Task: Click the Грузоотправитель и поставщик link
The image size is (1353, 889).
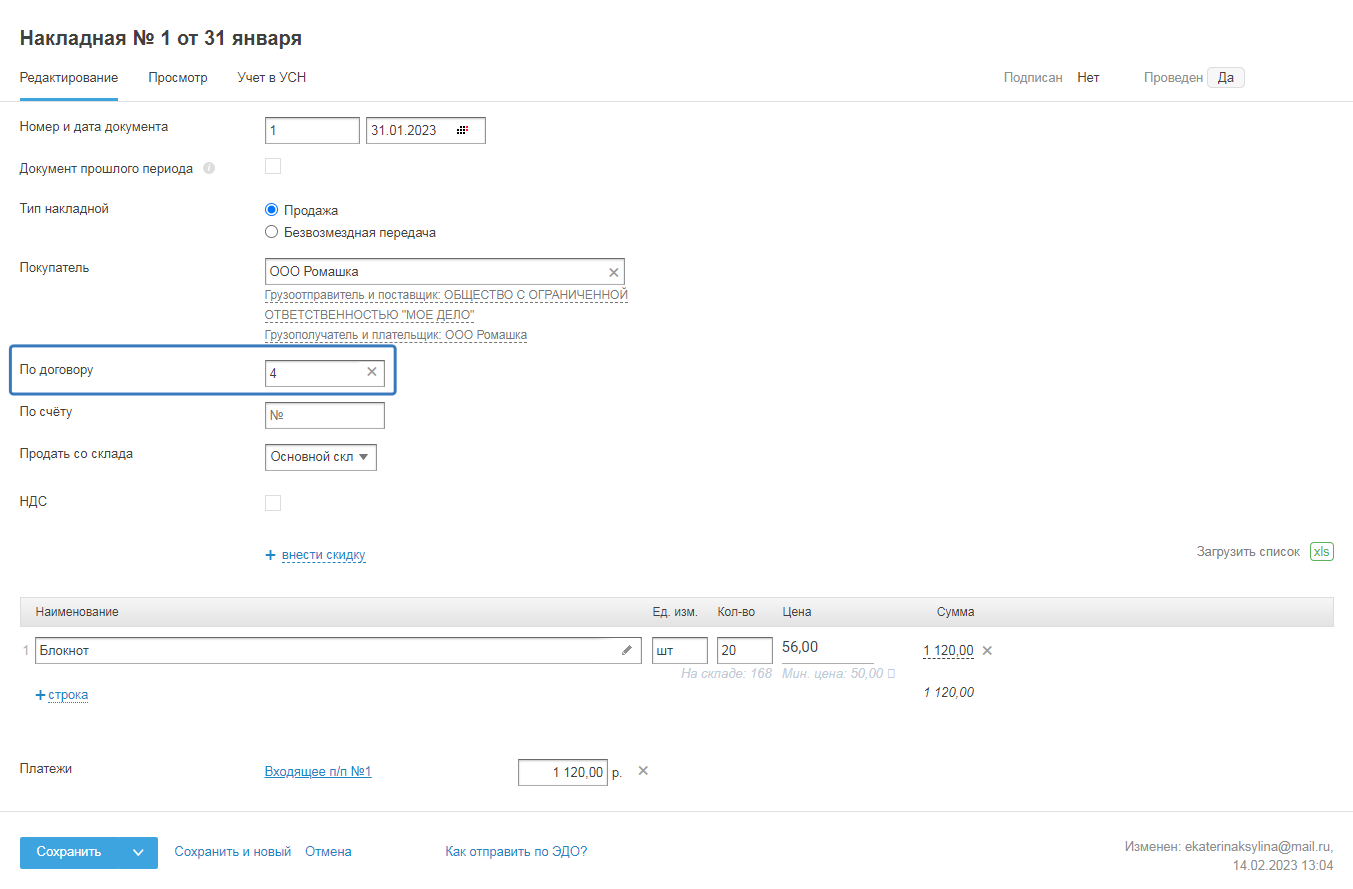Action: [x=446, y=305]
